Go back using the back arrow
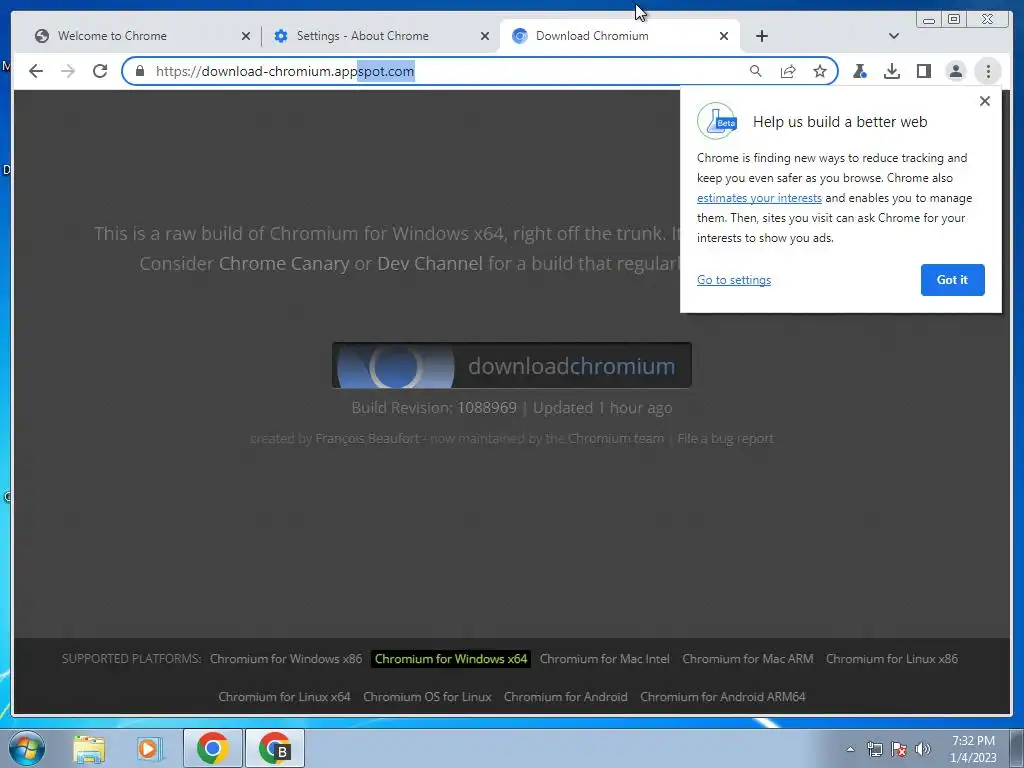Viewport: 1024px width, 768px height. click(x=36, y=71)
